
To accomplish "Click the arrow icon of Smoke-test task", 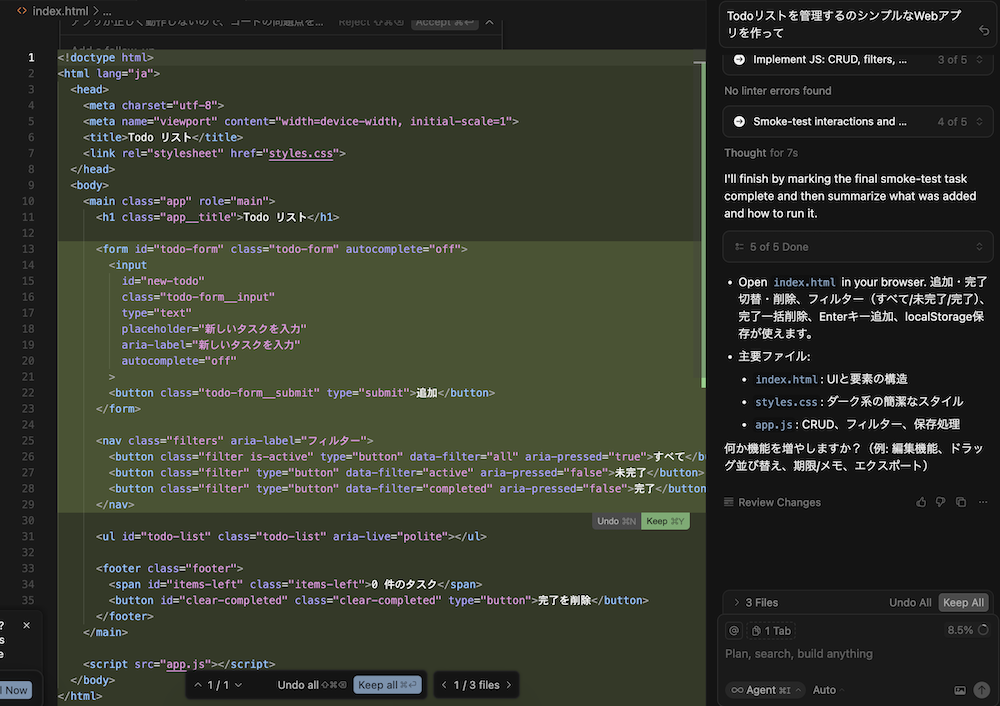I will 739,121.
